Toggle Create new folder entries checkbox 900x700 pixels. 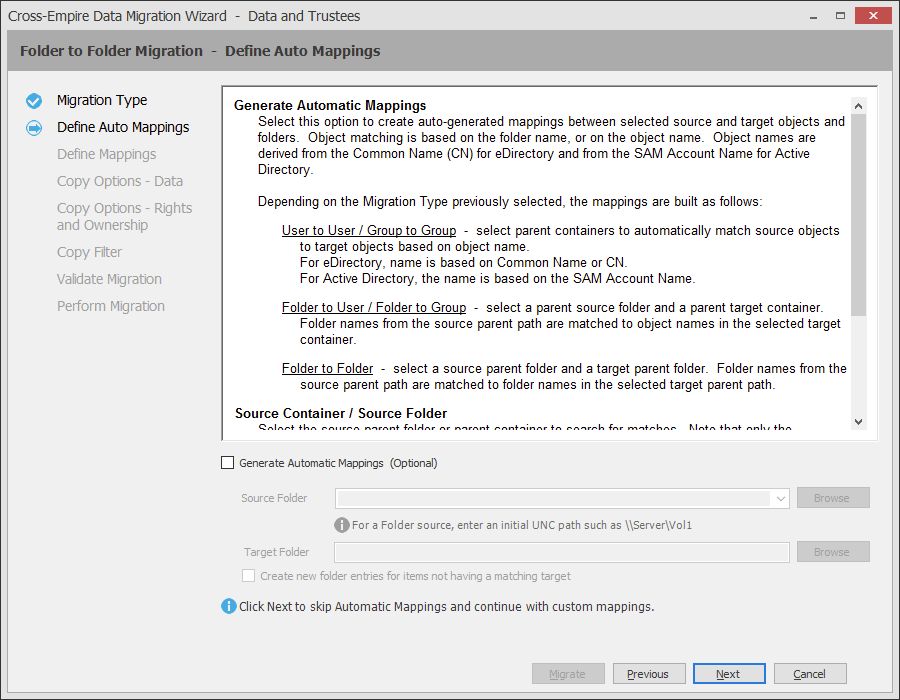[249, 576]
